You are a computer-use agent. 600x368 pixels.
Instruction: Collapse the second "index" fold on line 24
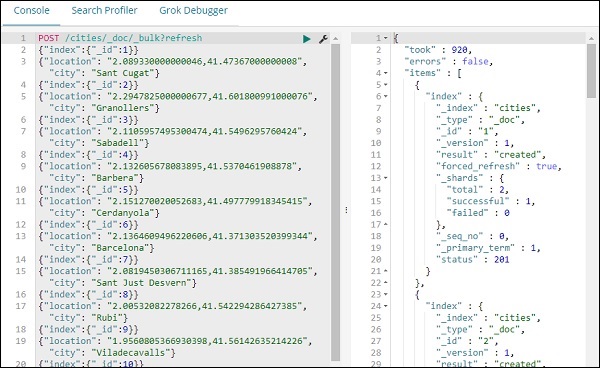click(x=386, y=306)
